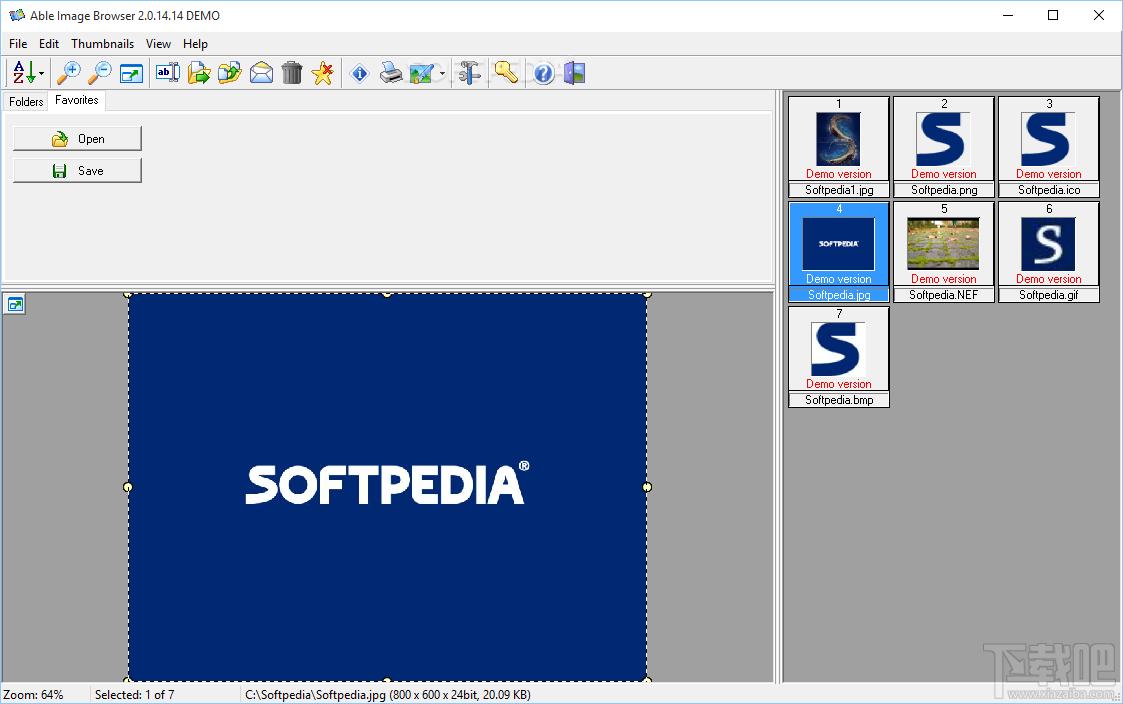
Task: Click the zoom out magnifier icon
Action: click(100, 72)
